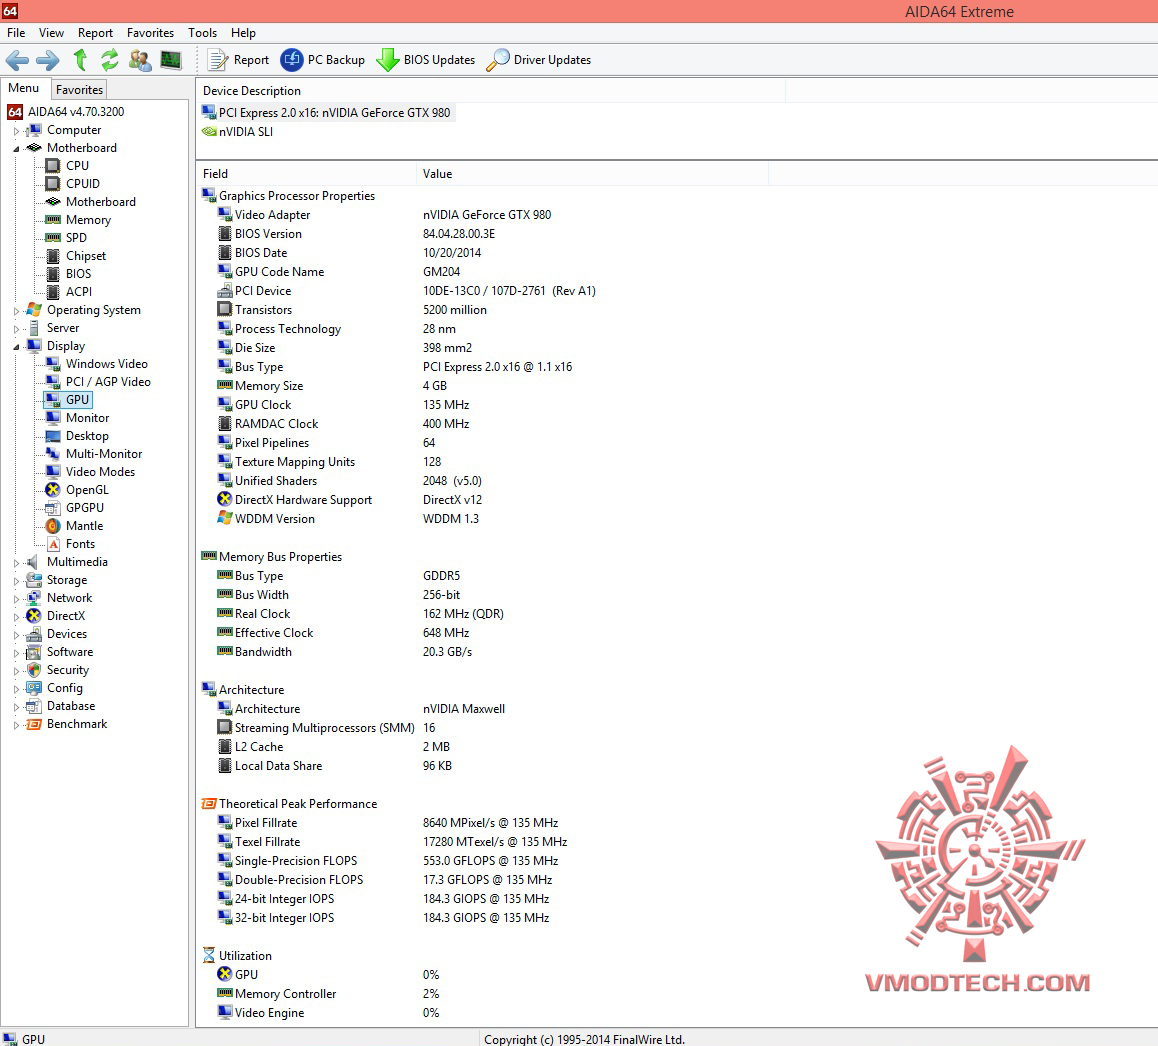The width and height of the screenshot is (1158, 1046).
Task: Open the Mantle tree item
Action: coord(84,525)
